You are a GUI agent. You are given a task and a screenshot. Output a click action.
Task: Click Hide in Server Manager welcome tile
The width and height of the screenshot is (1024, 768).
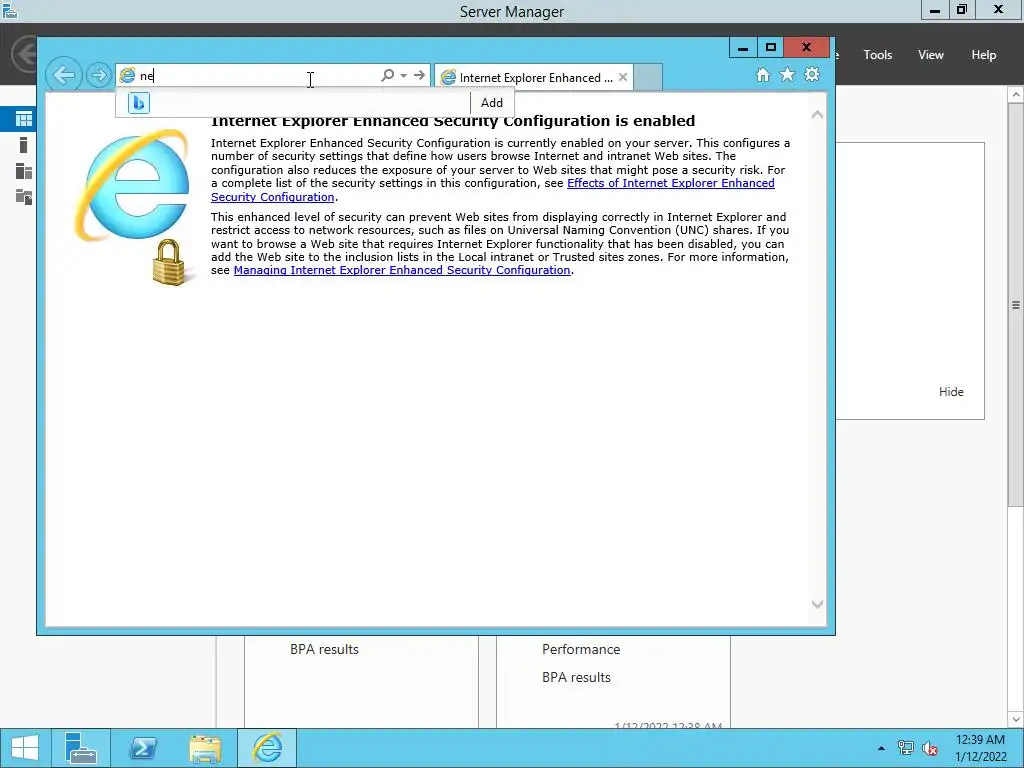951,392
